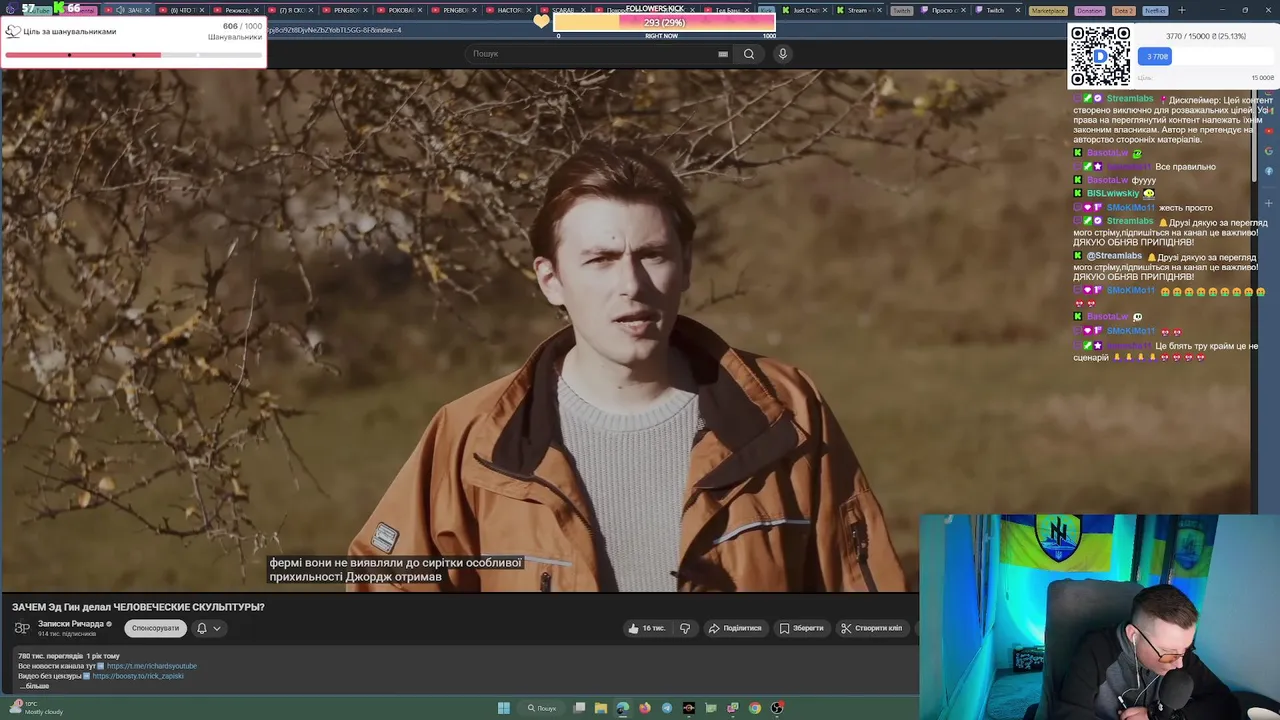Switch to the (6) ЧТО Т browser tab
Viewport: 1280px width, 720px height.
[x=181, y=10]
